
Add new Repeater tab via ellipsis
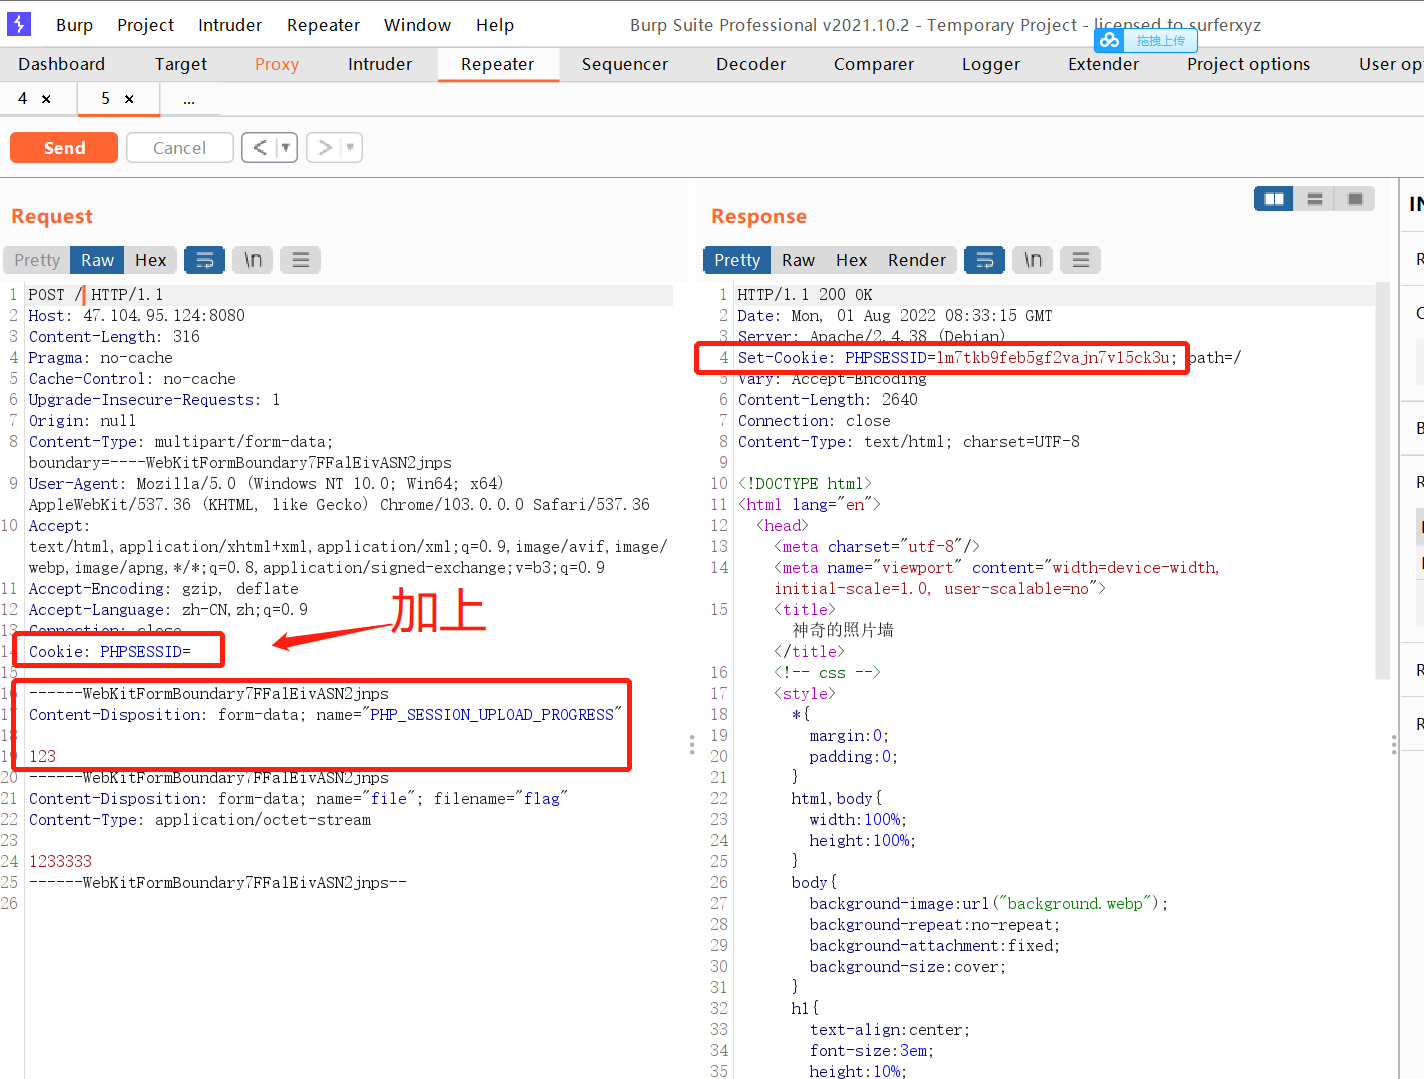(189, 99)
